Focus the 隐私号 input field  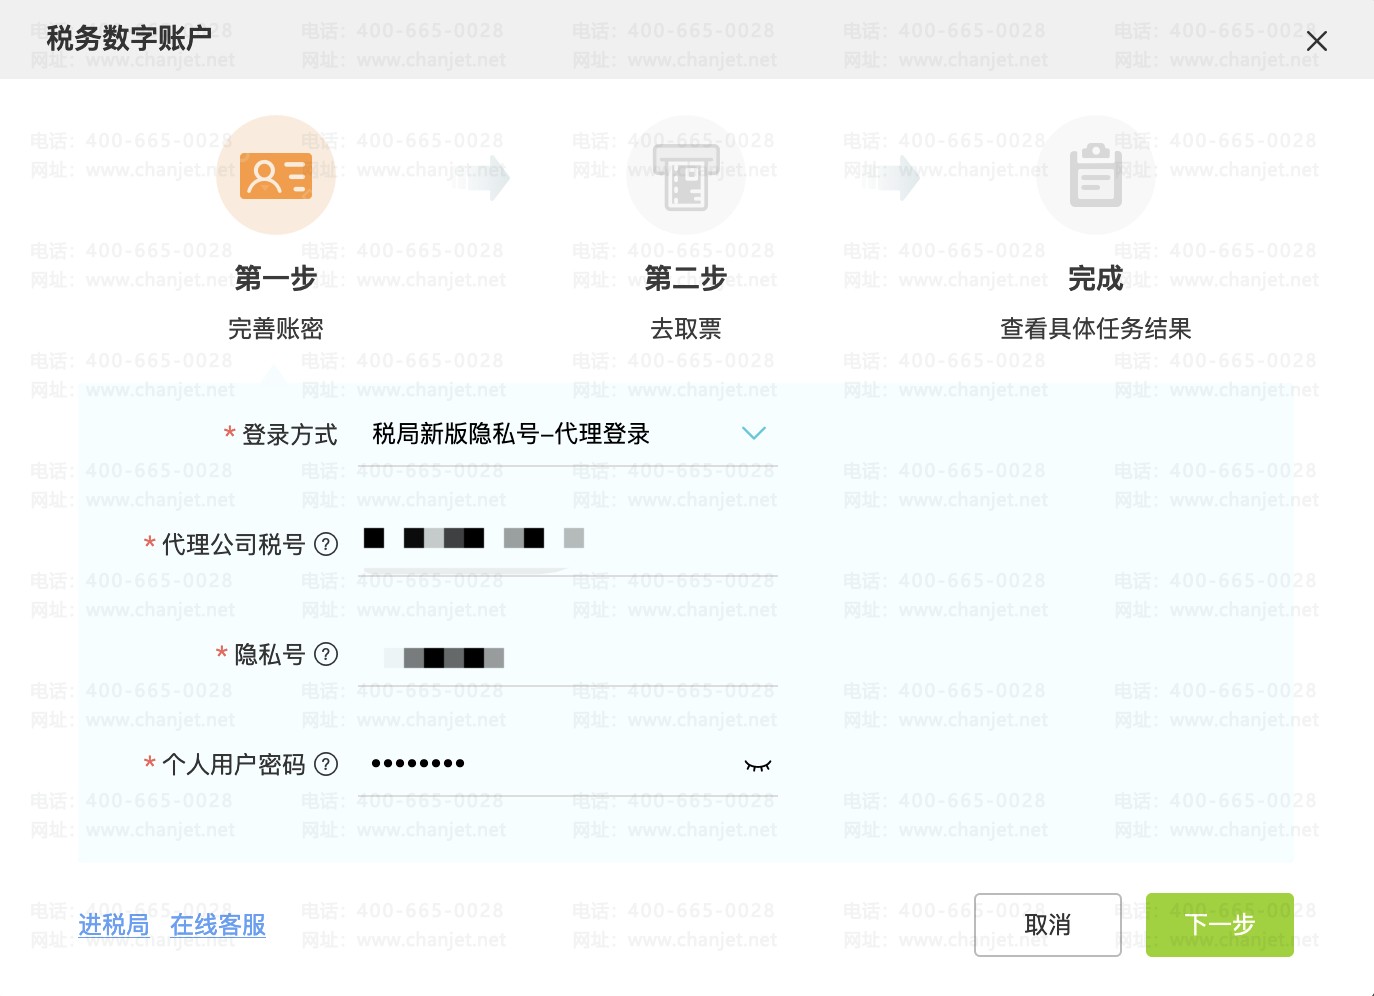(x=568, y=654)
